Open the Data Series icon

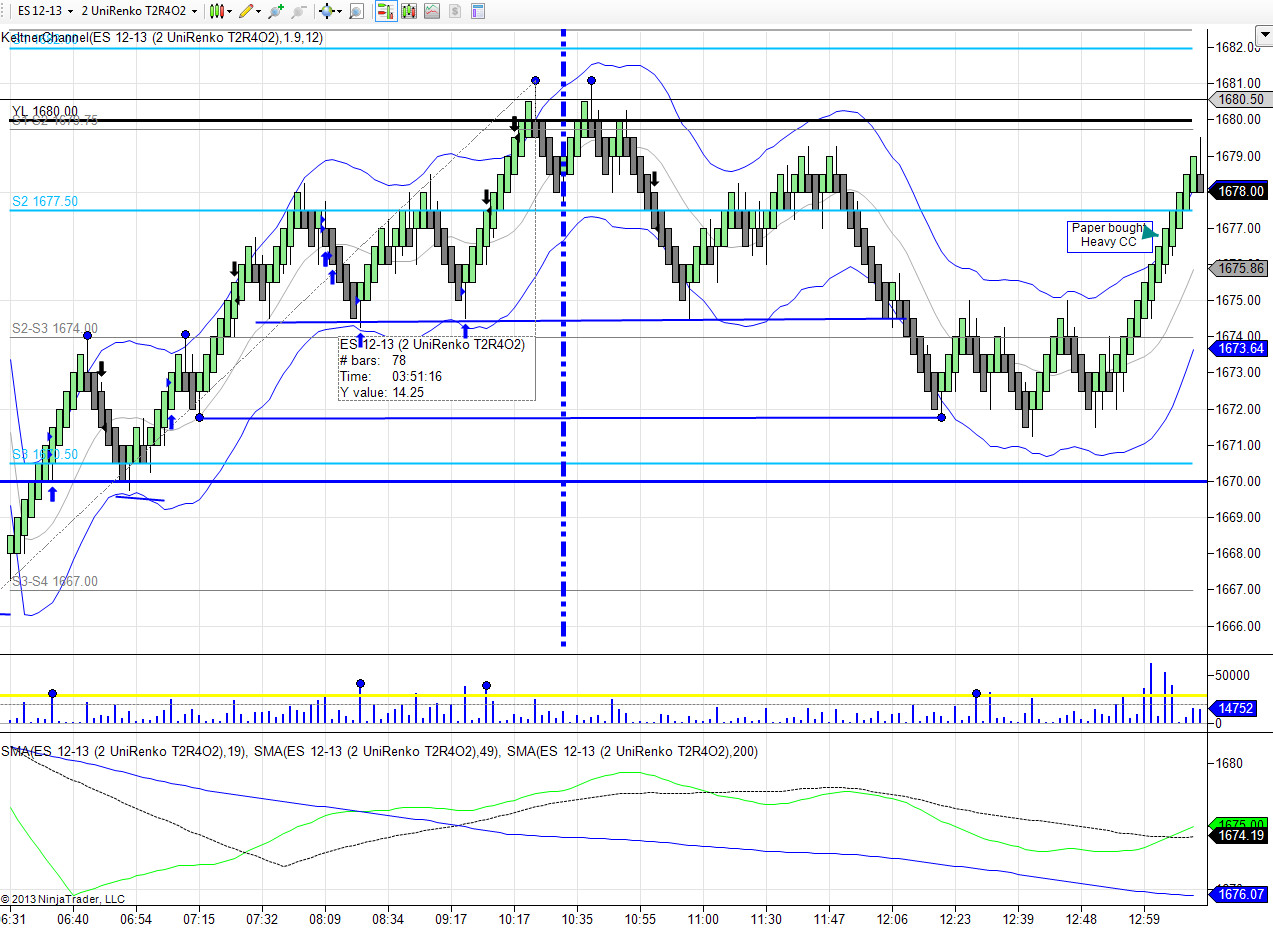409,11
